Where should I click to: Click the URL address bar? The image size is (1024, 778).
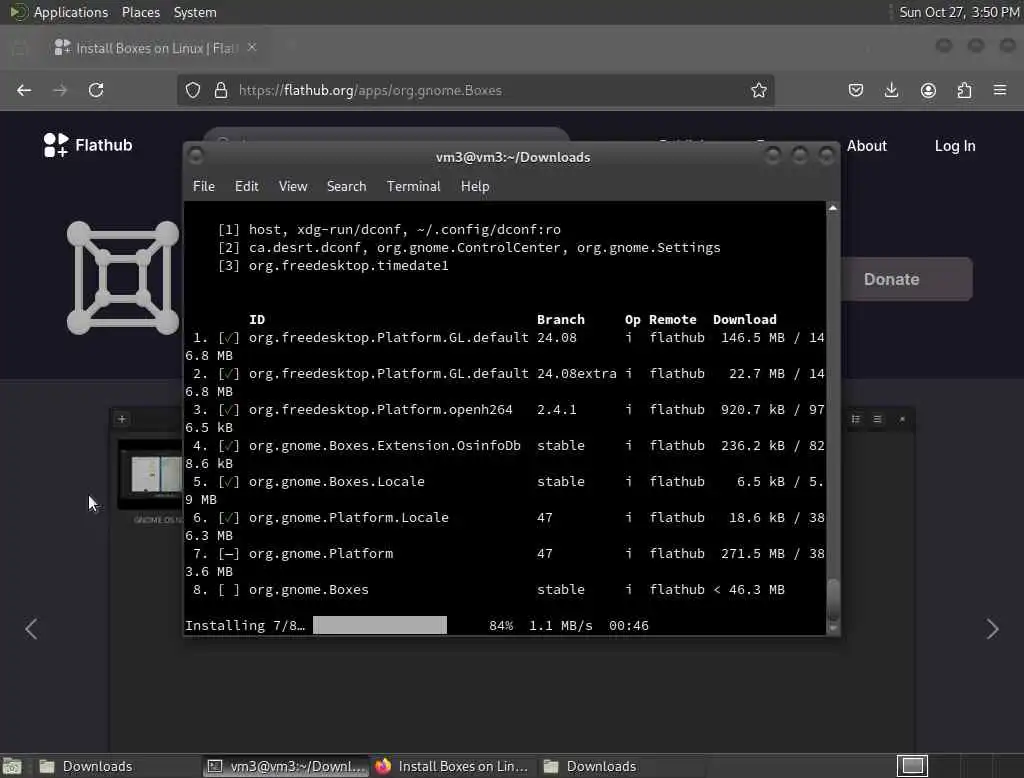(475, 90)
